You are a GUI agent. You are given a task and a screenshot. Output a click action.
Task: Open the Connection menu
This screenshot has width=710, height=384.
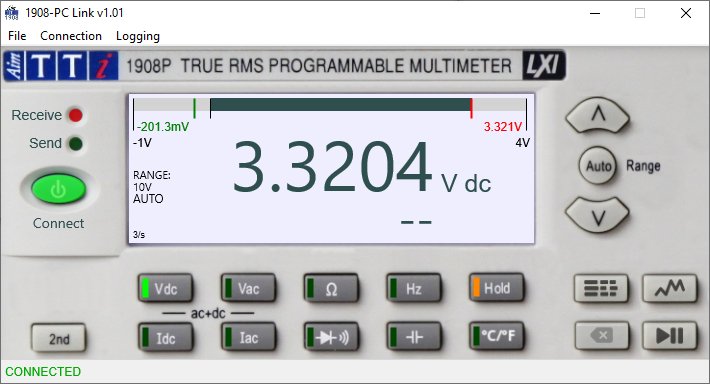(71, 36)
